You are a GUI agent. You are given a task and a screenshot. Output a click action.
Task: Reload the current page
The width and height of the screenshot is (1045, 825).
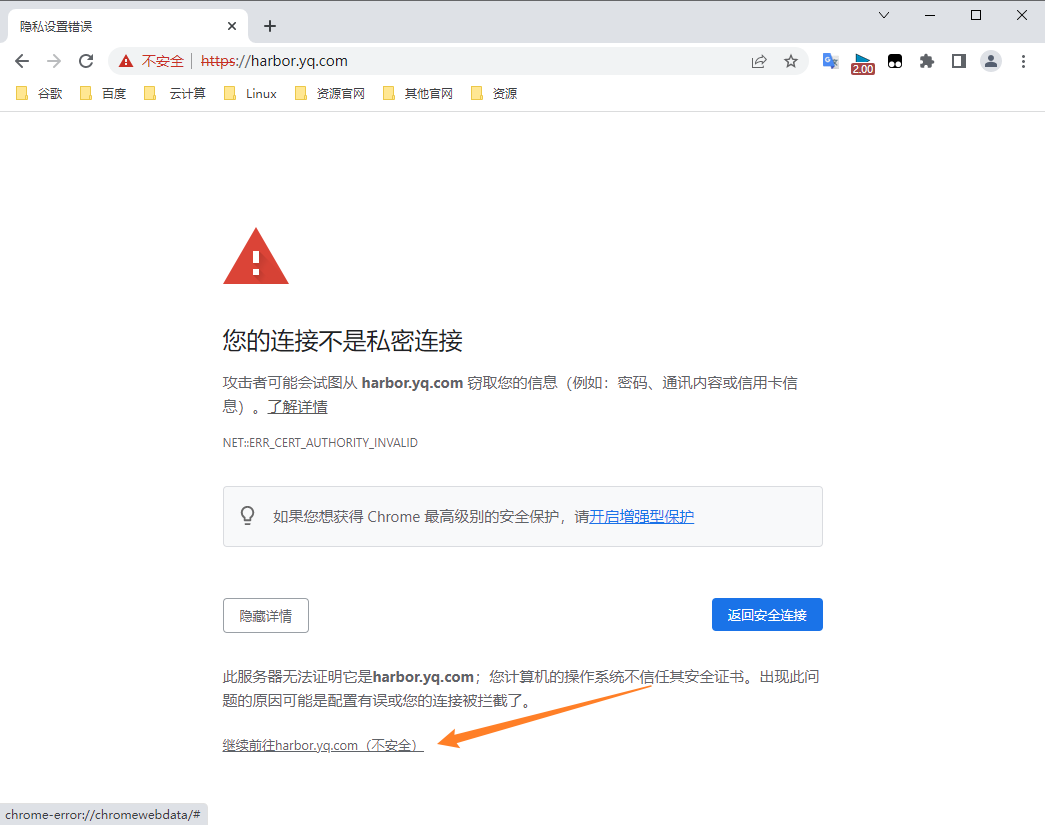[x=86, y=61]
